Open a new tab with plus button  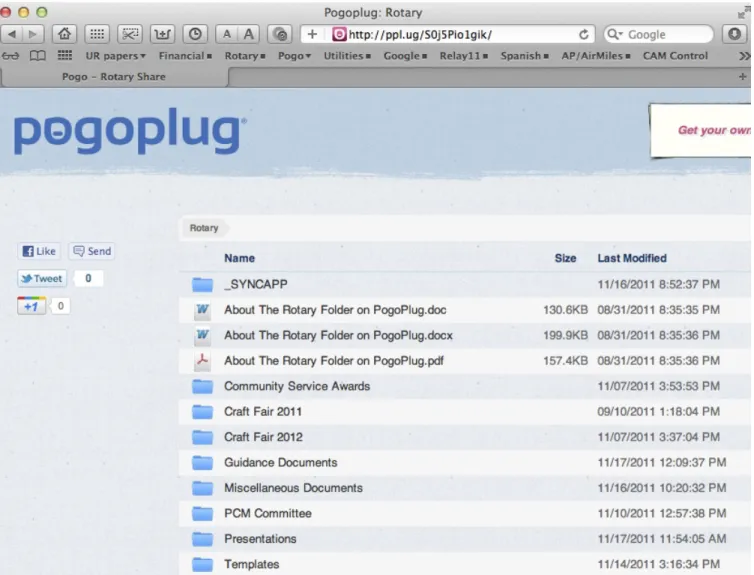coord(742,76)
